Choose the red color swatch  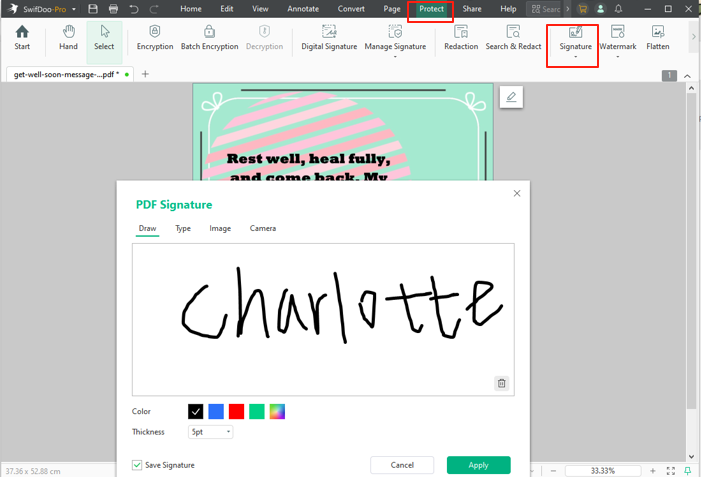click(x=236, y=411)
